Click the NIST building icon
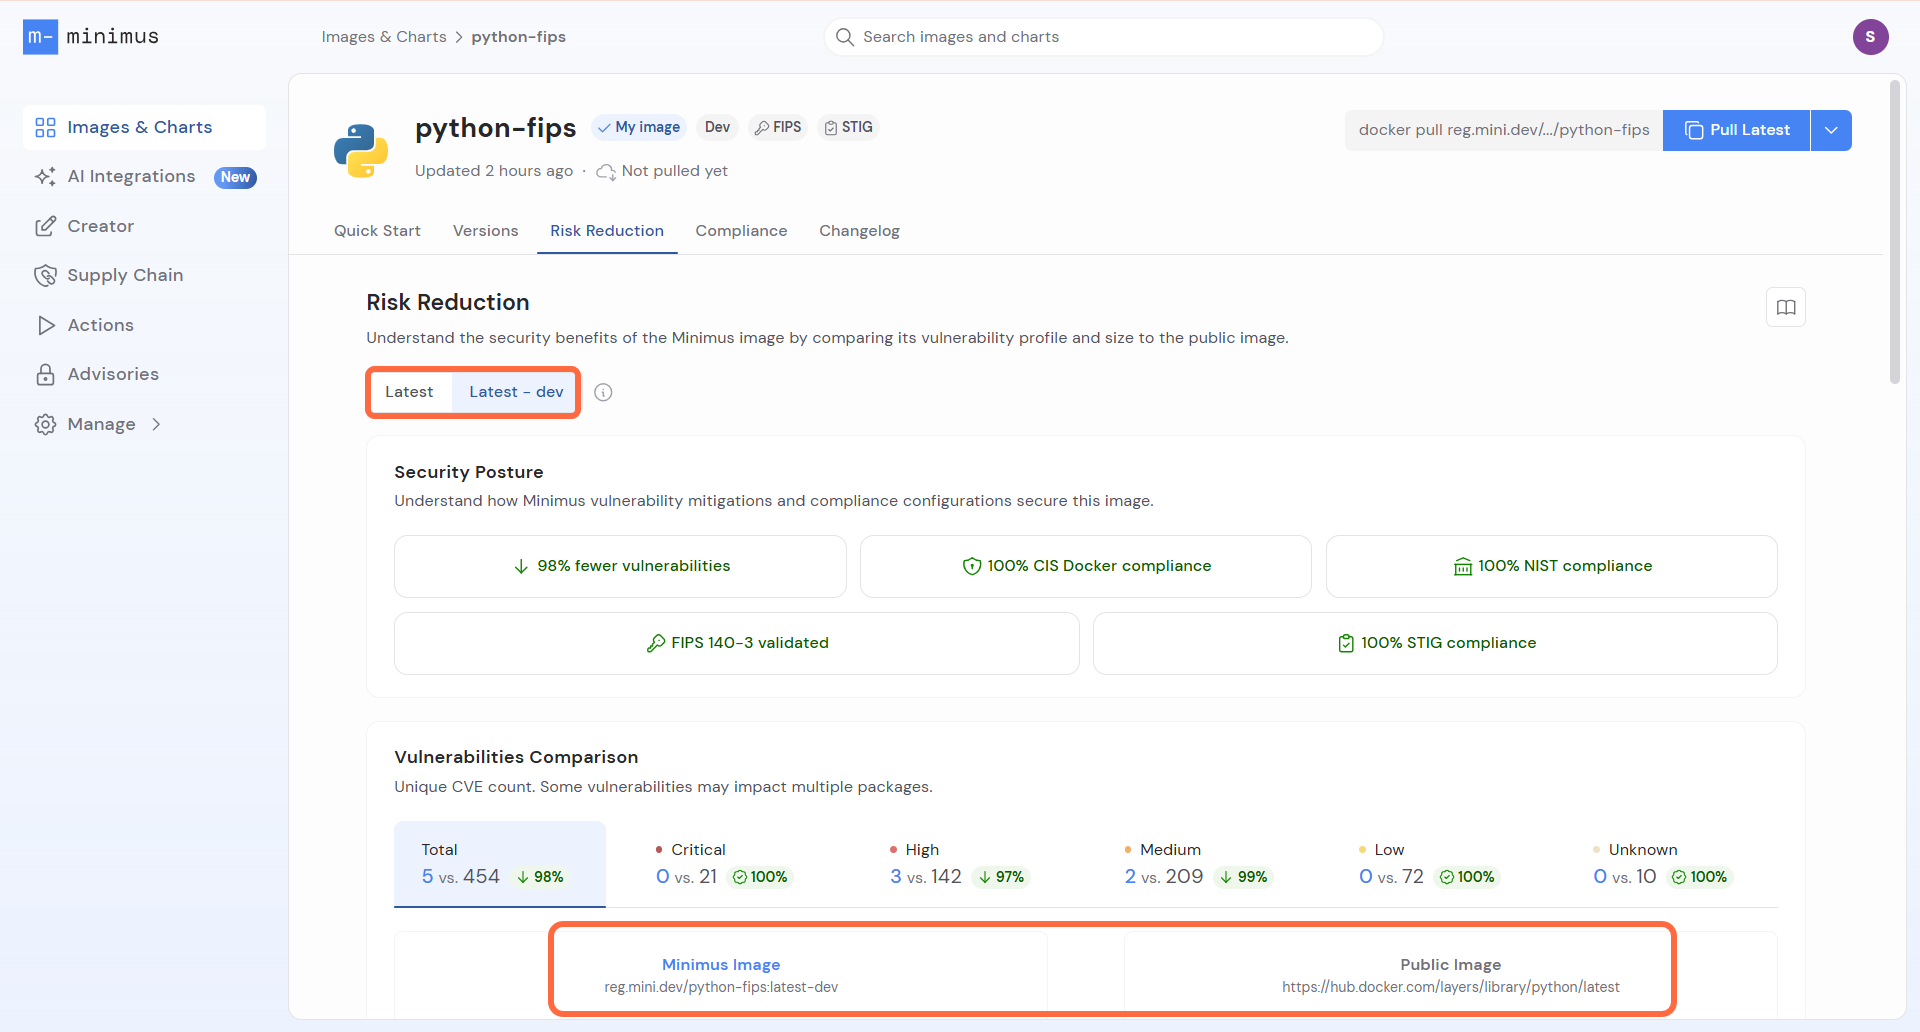Screen dimensions: 1920x1032 point(1463,567)
